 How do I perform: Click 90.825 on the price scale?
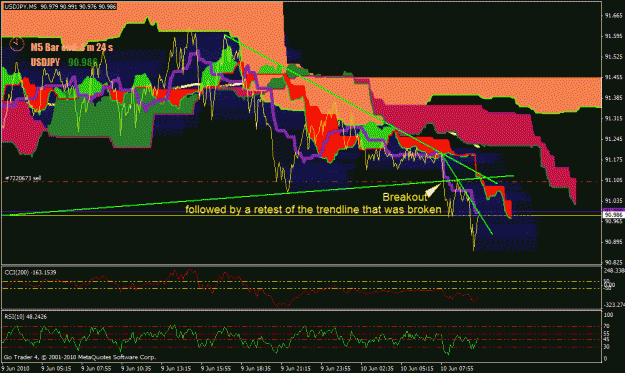pos(613,262)
